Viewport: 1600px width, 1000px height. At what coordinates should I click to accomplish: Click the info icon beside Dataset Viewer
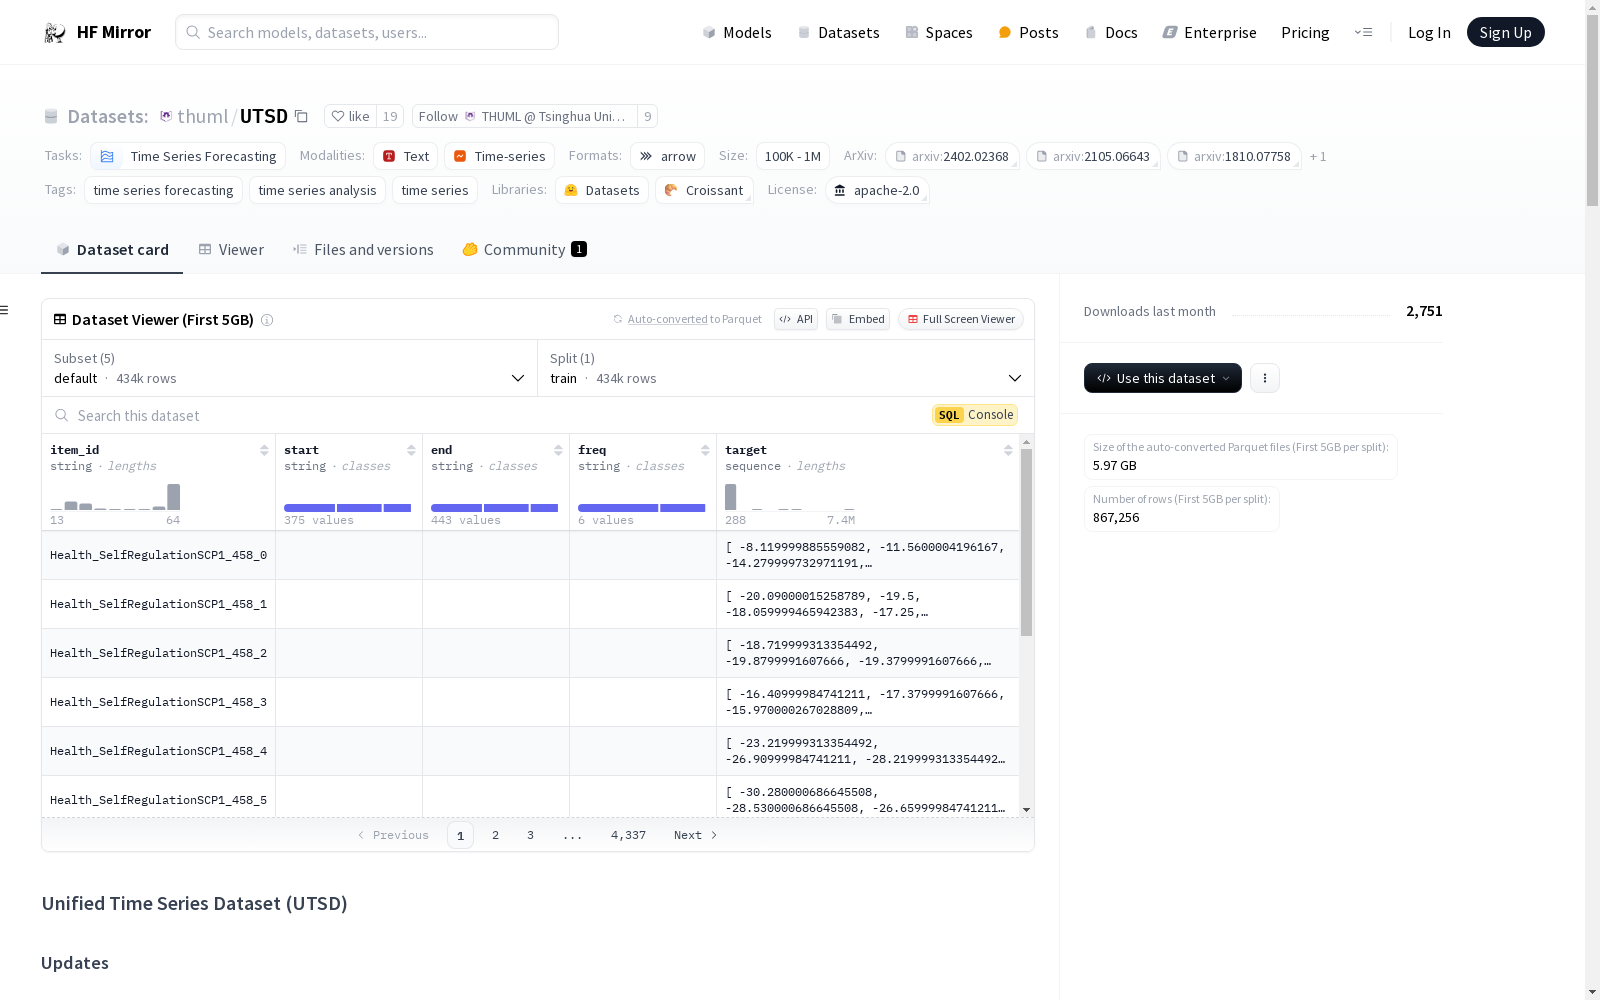point(267,320)
